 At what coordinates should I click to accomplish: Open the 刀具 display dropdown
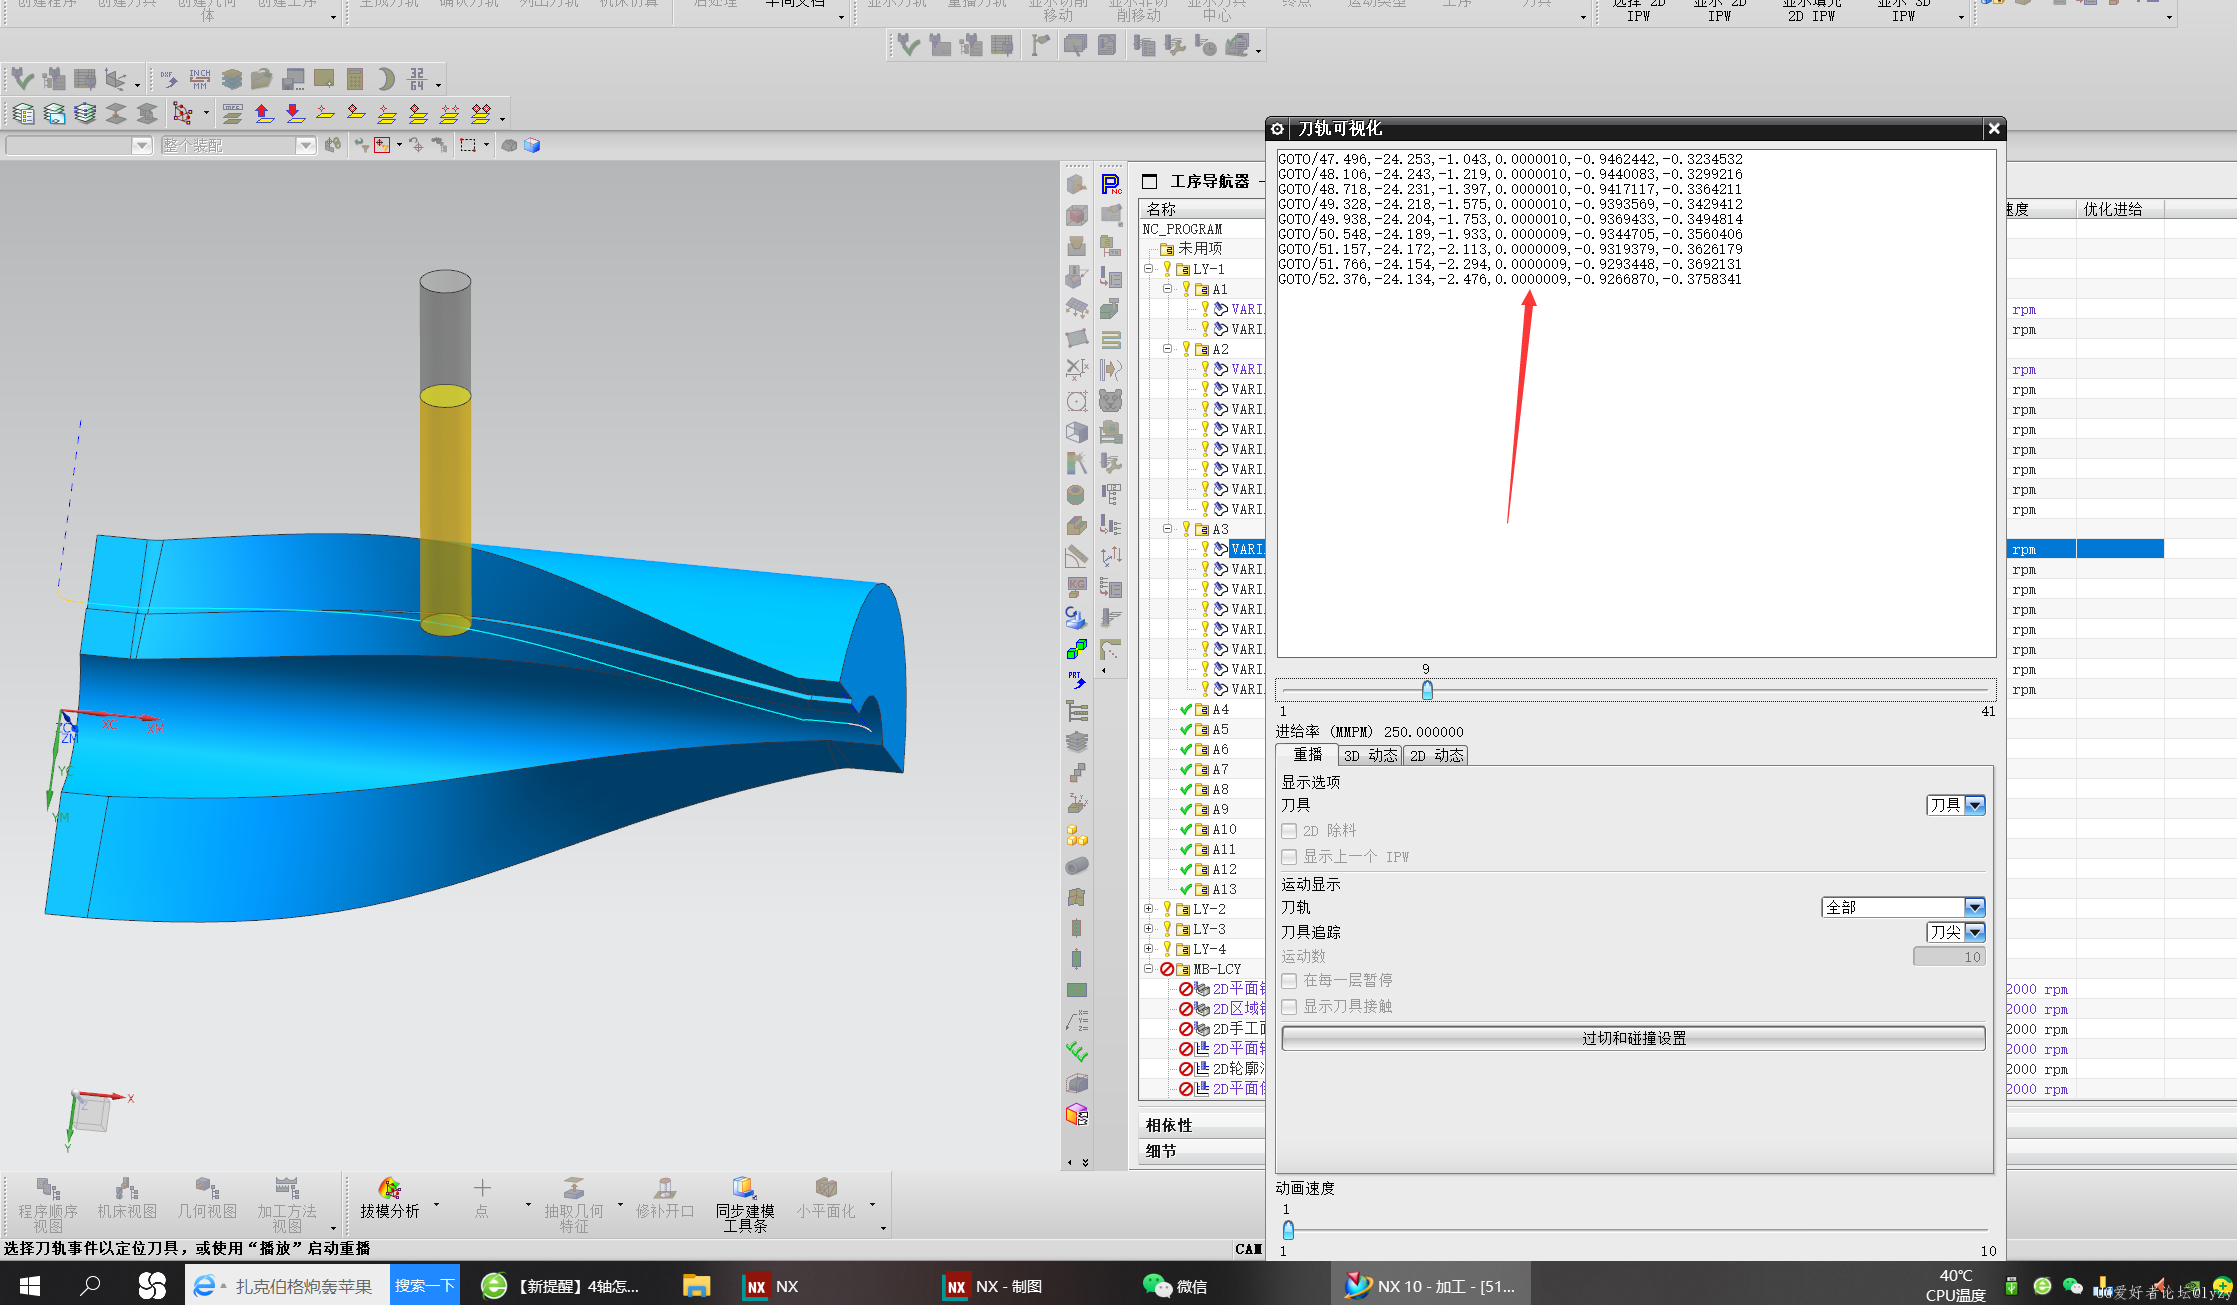pyautogui.click(x=1956, y=805)
